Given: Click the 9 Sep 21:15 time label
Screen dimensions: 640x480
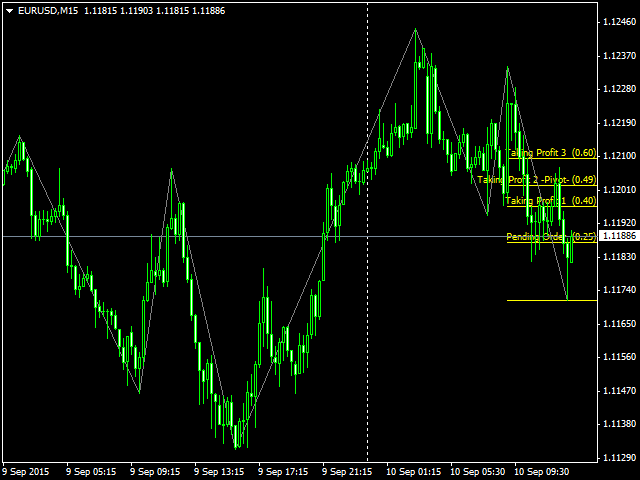Looking at the screenshot, I should pos(347,472).
